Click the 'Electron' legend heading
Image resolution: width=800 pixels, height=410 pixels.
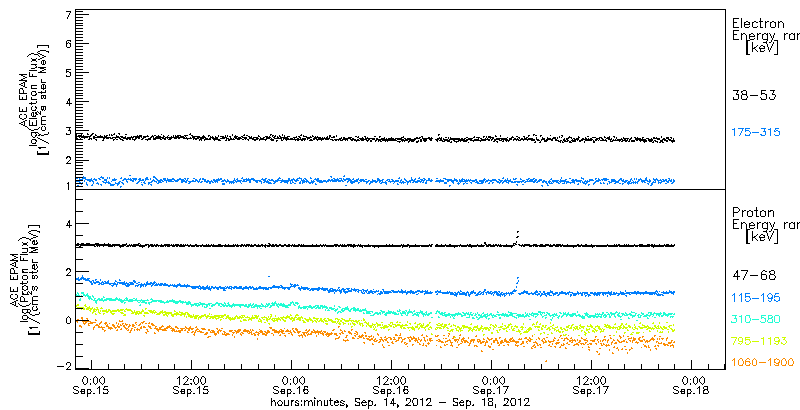point(758,23)
